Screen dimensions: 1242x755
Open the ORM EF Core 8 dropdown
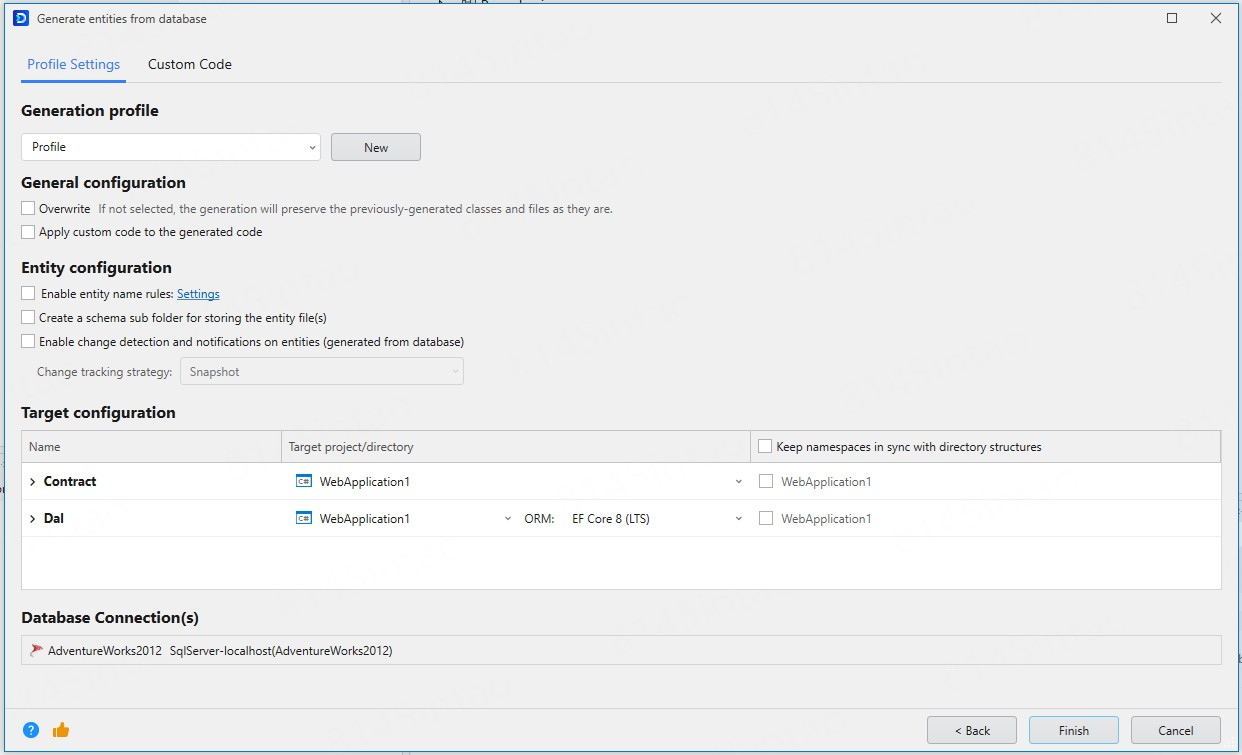(x=656, y=519)
